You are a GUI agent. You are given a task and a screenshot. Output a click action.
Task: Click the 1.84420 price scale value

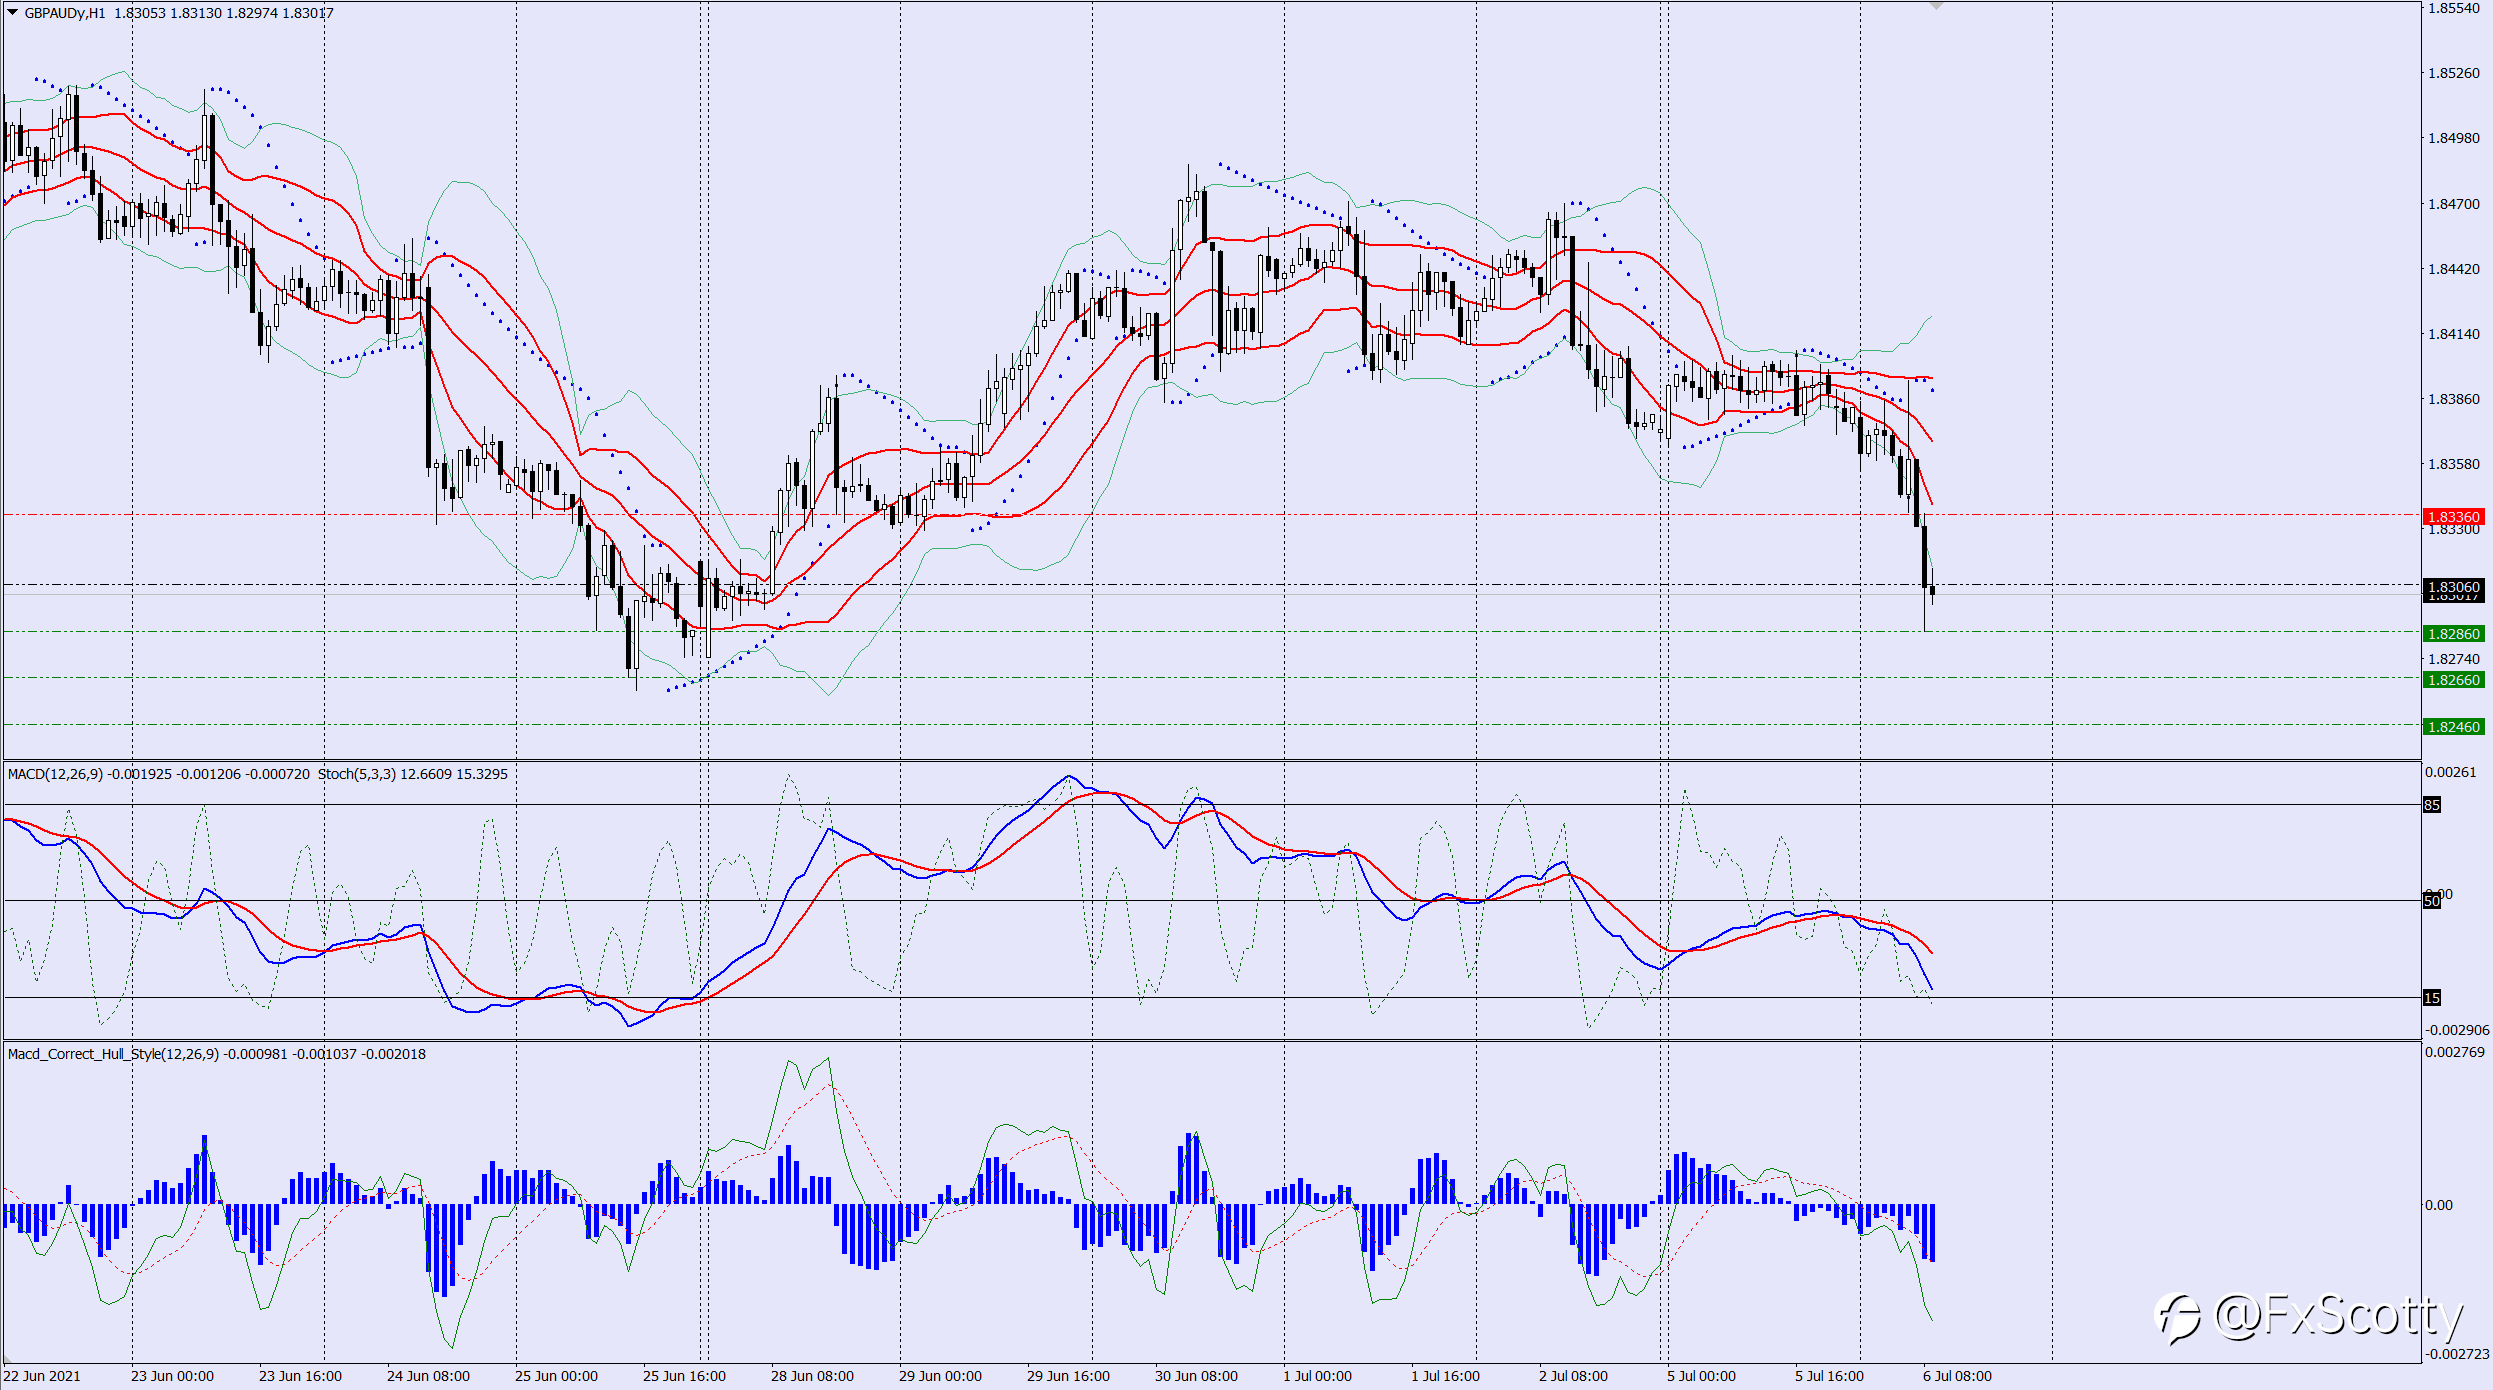(2454, 269)
